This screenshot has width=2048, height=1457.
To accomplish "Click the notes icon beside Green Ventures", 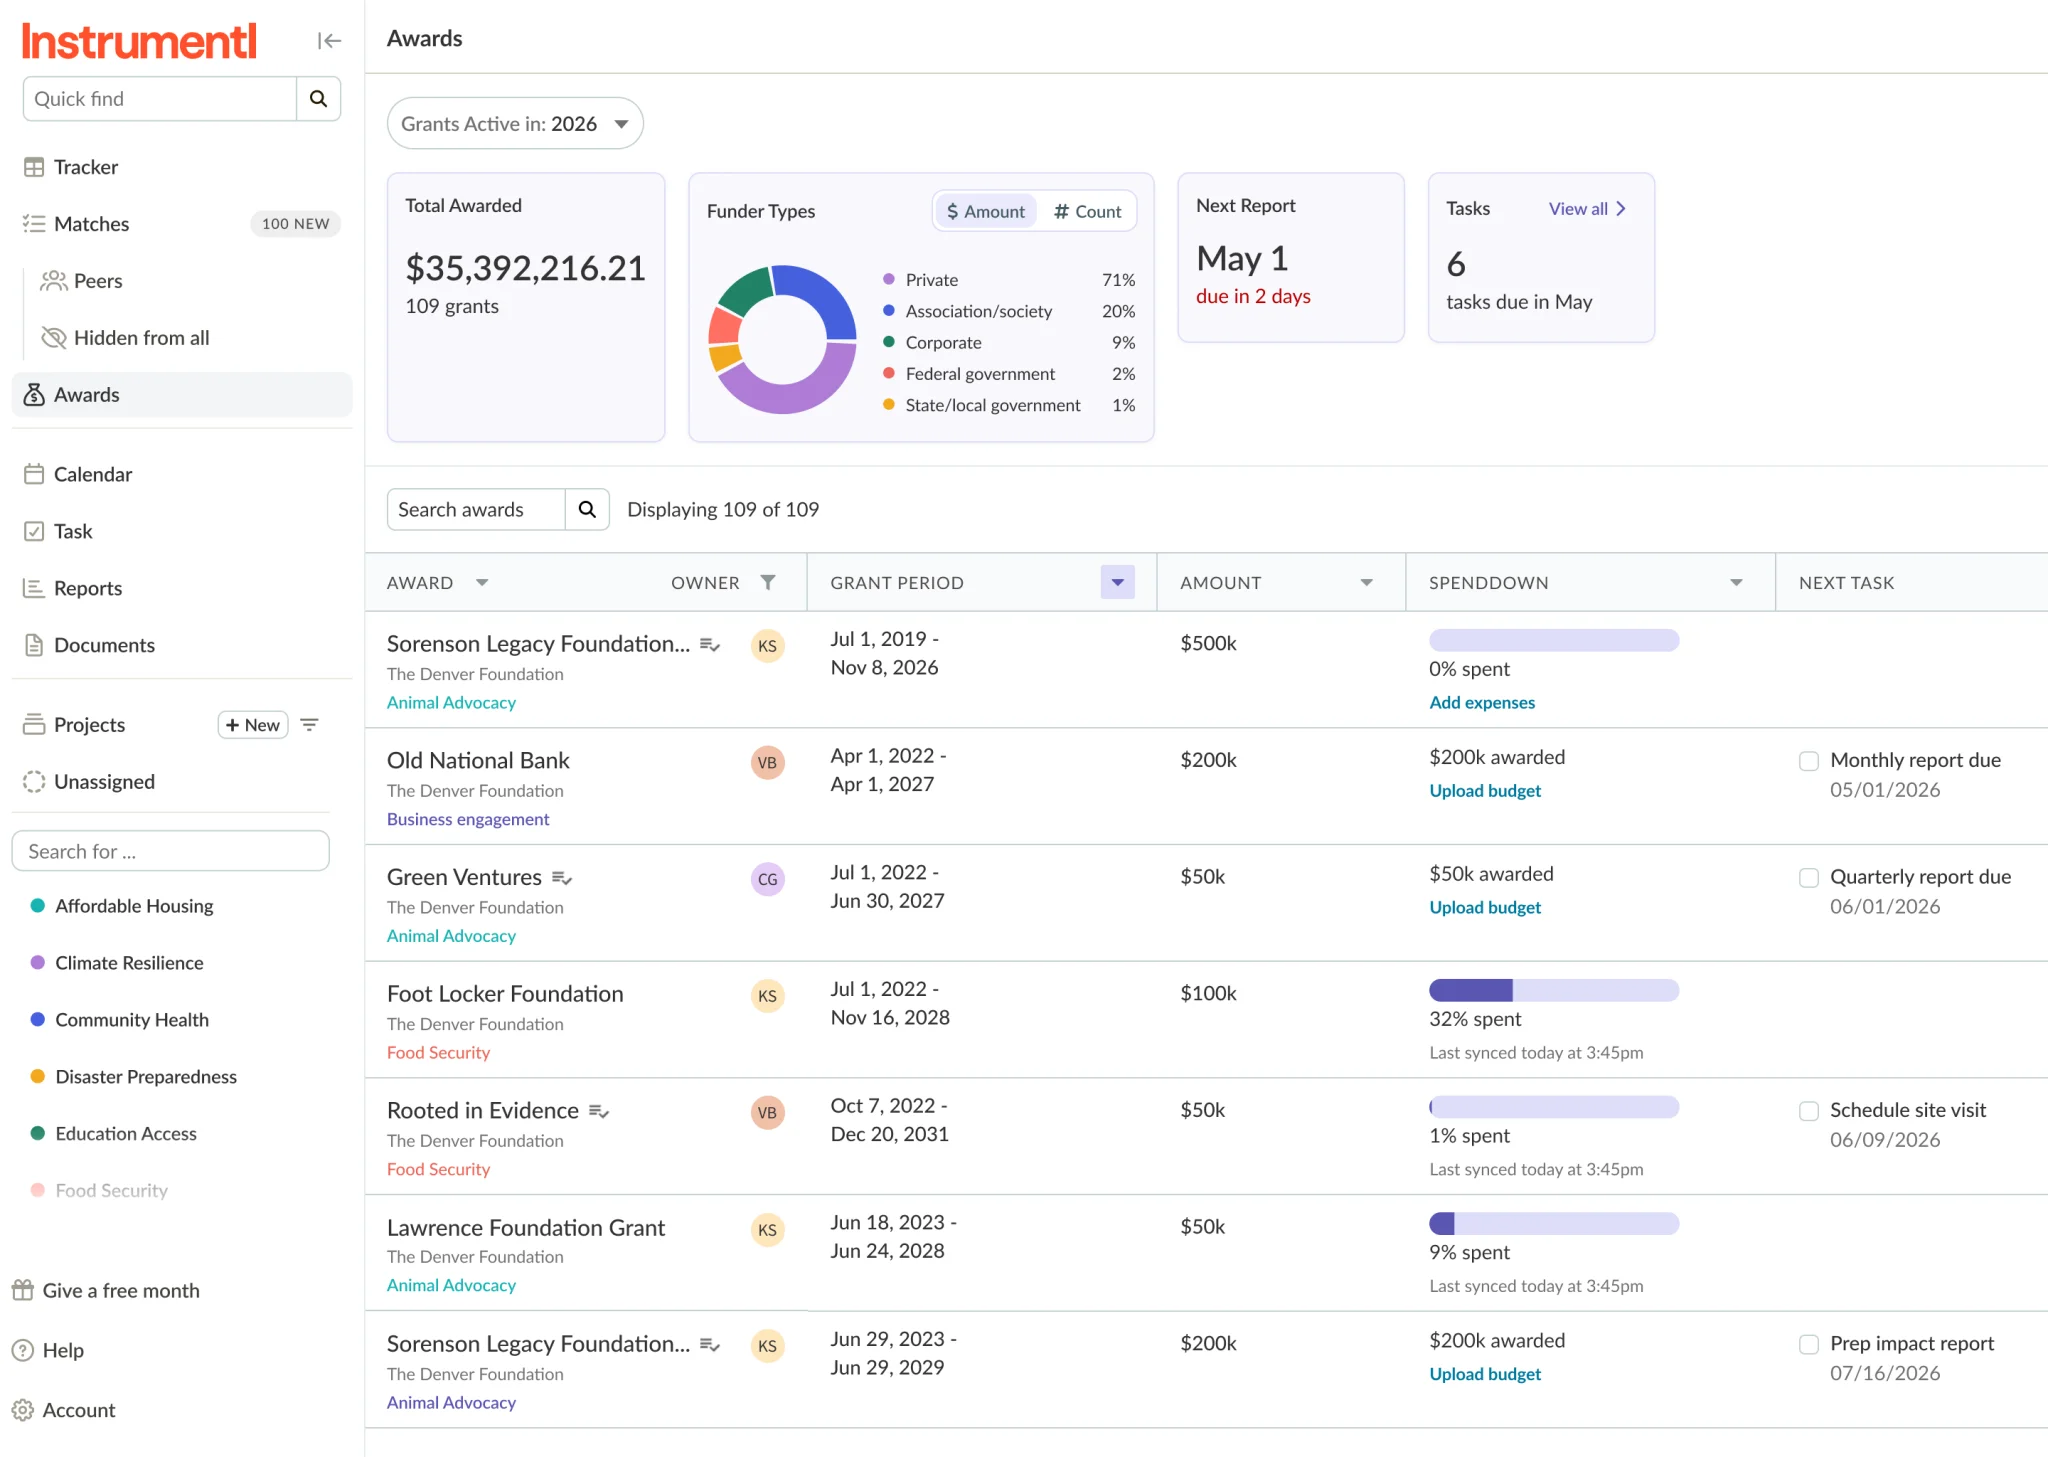I will click(562, 877).
